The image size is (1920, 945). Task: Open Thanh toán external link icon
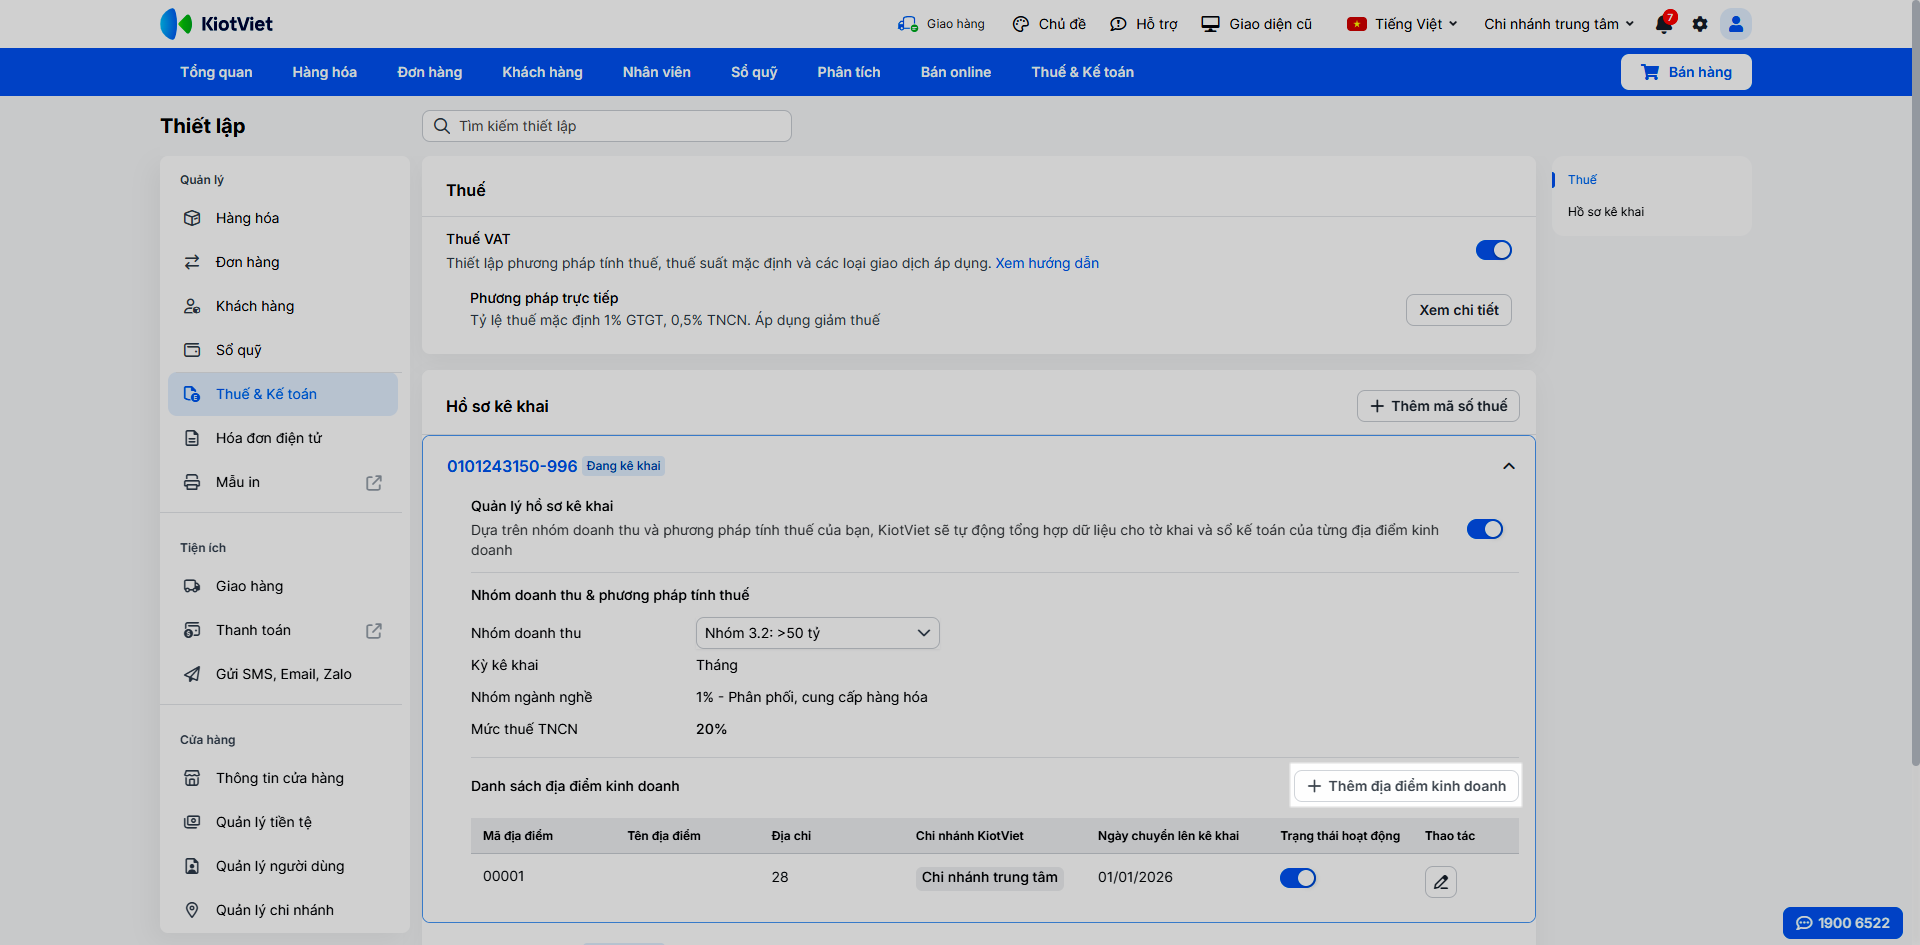tap(374, 631)
